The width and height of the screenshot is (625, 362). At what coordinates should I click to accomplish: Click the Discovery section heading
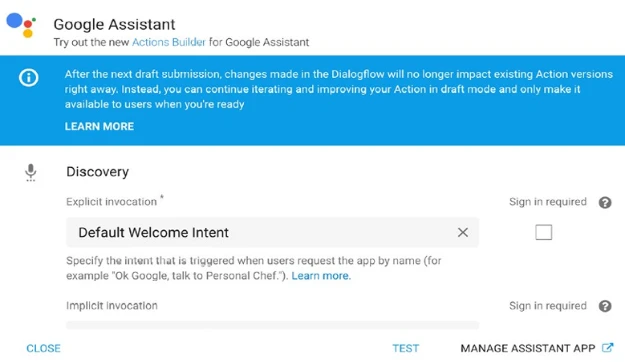97,172
